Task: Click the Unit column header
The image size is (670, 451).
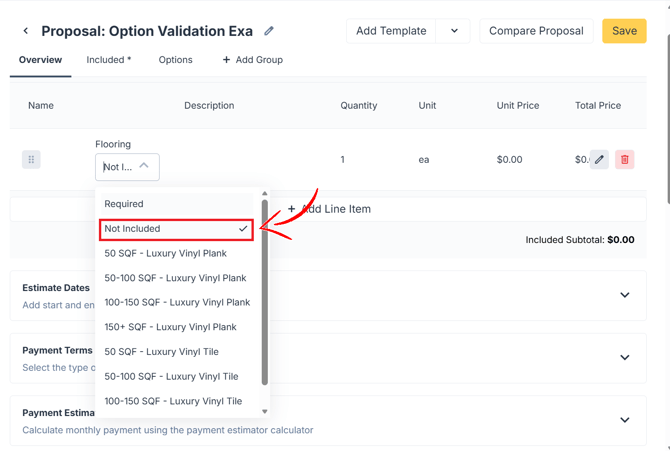Action: click(427, 106)
